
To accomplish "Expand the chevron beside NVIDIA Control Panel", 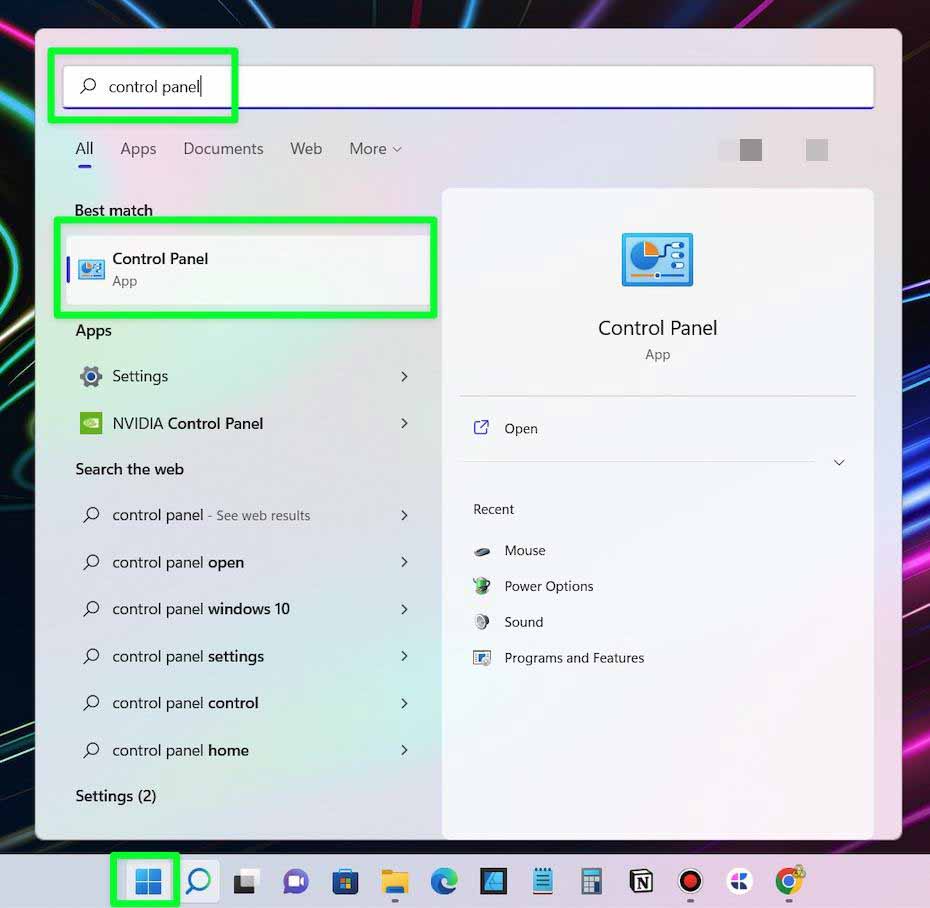I will (404, 423).
